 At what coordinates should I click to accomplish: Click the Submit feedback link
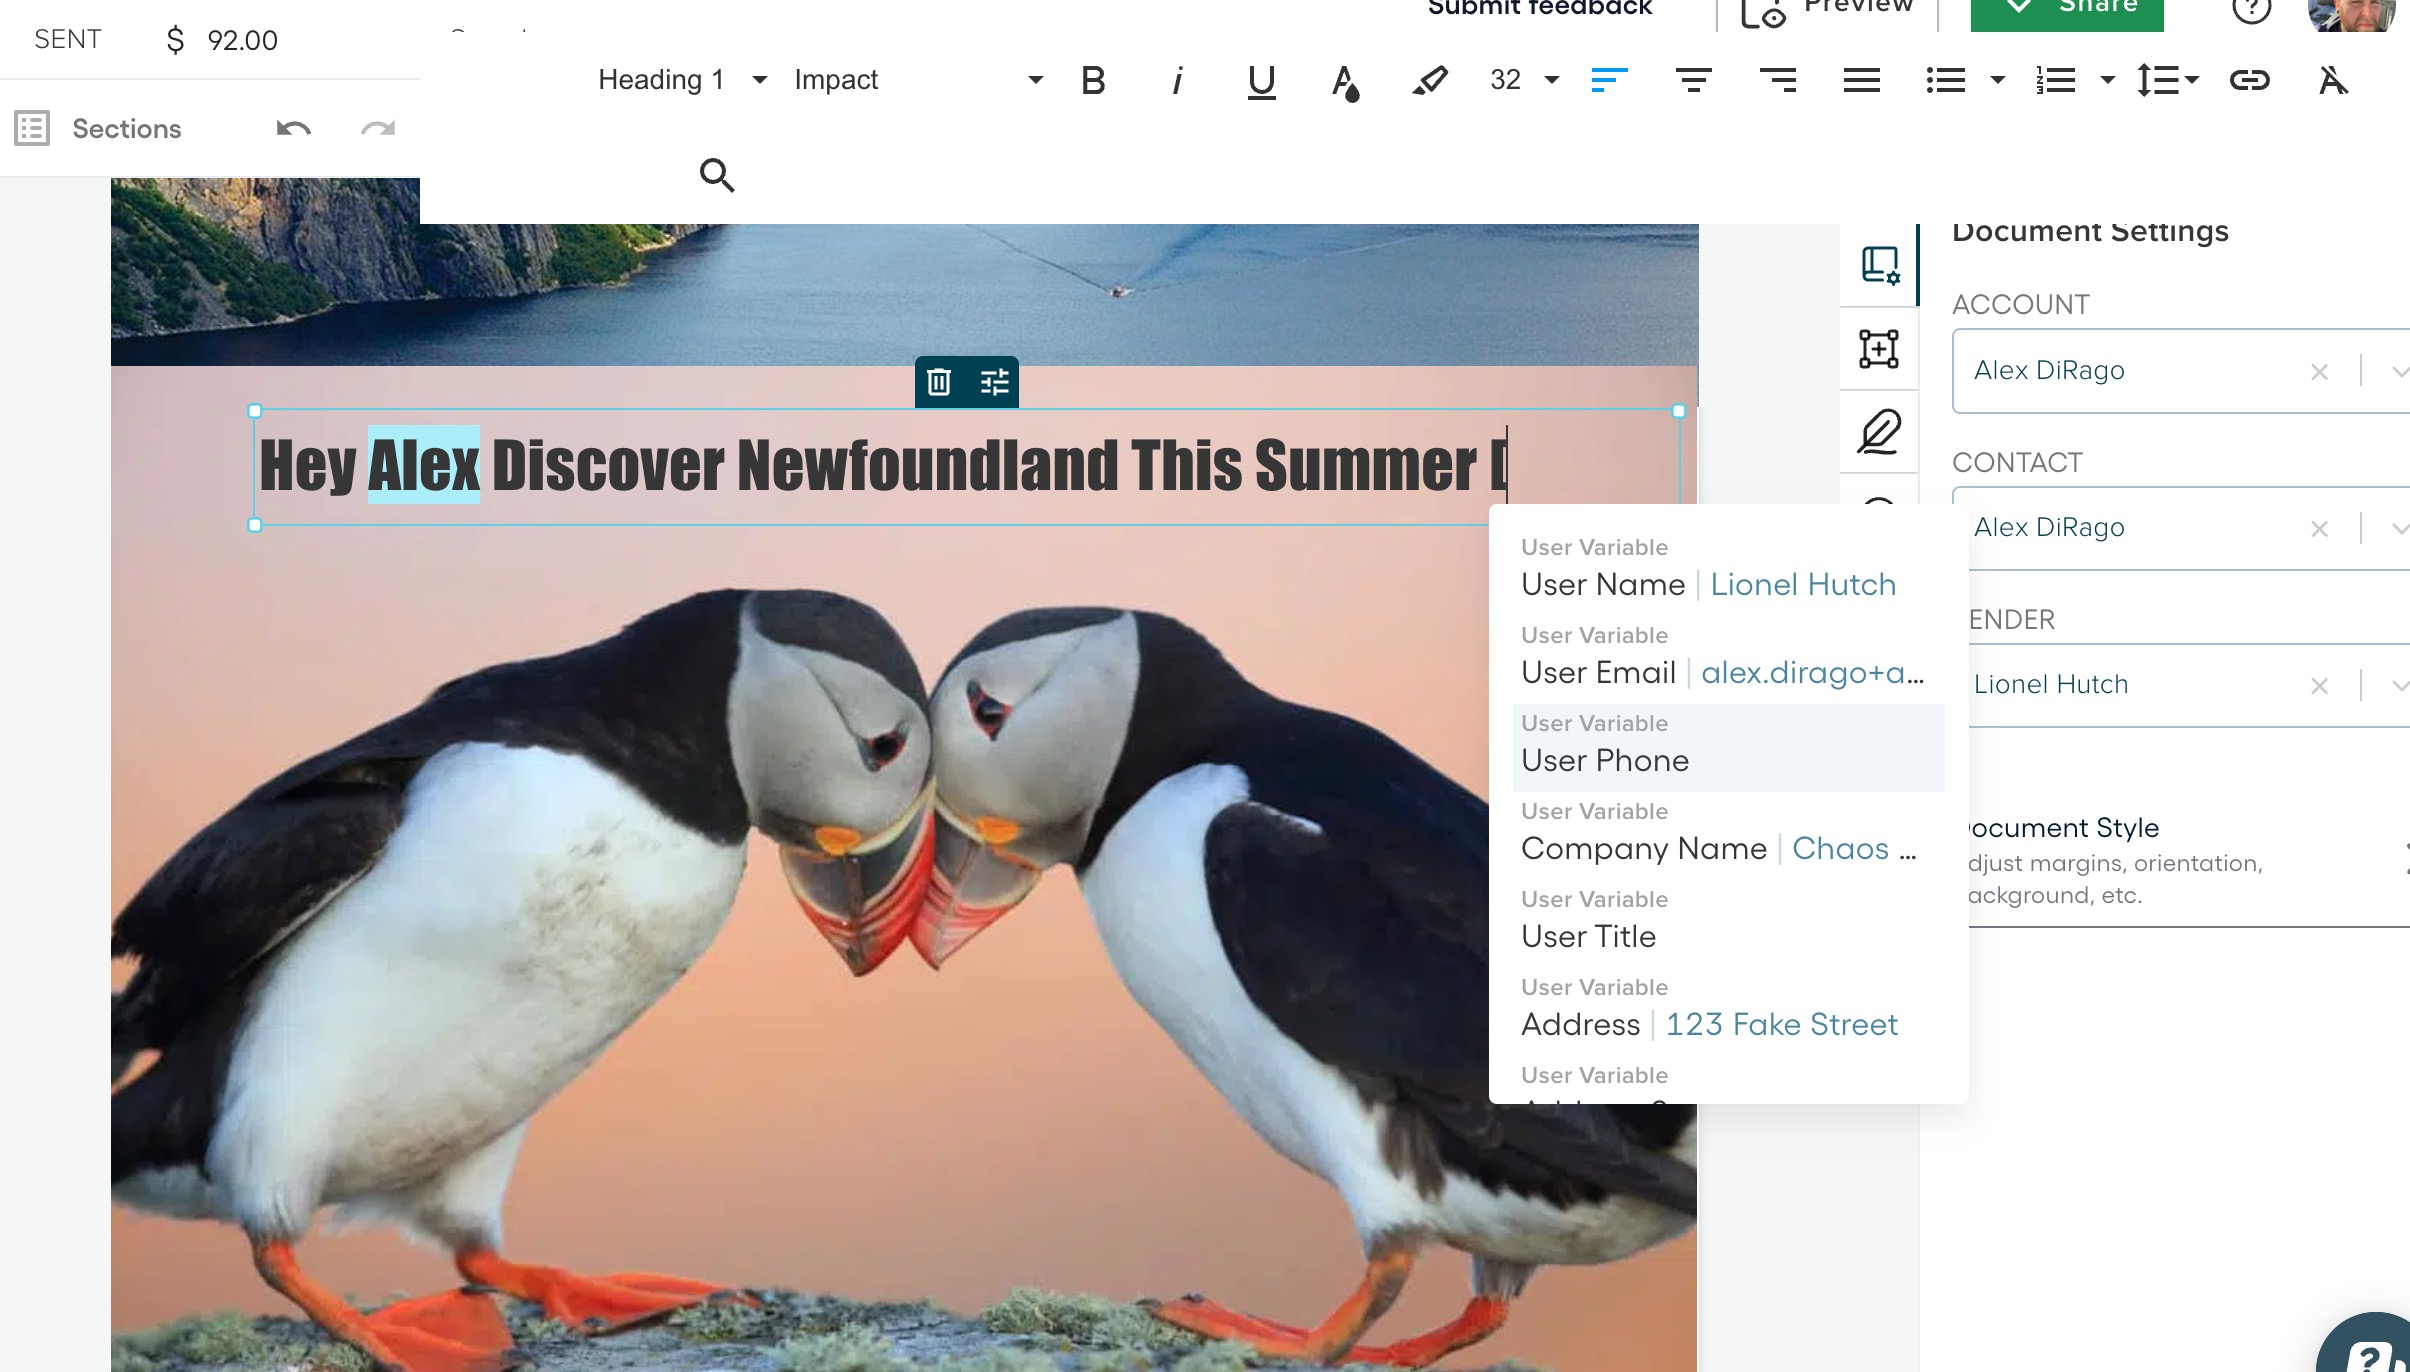1540,8
